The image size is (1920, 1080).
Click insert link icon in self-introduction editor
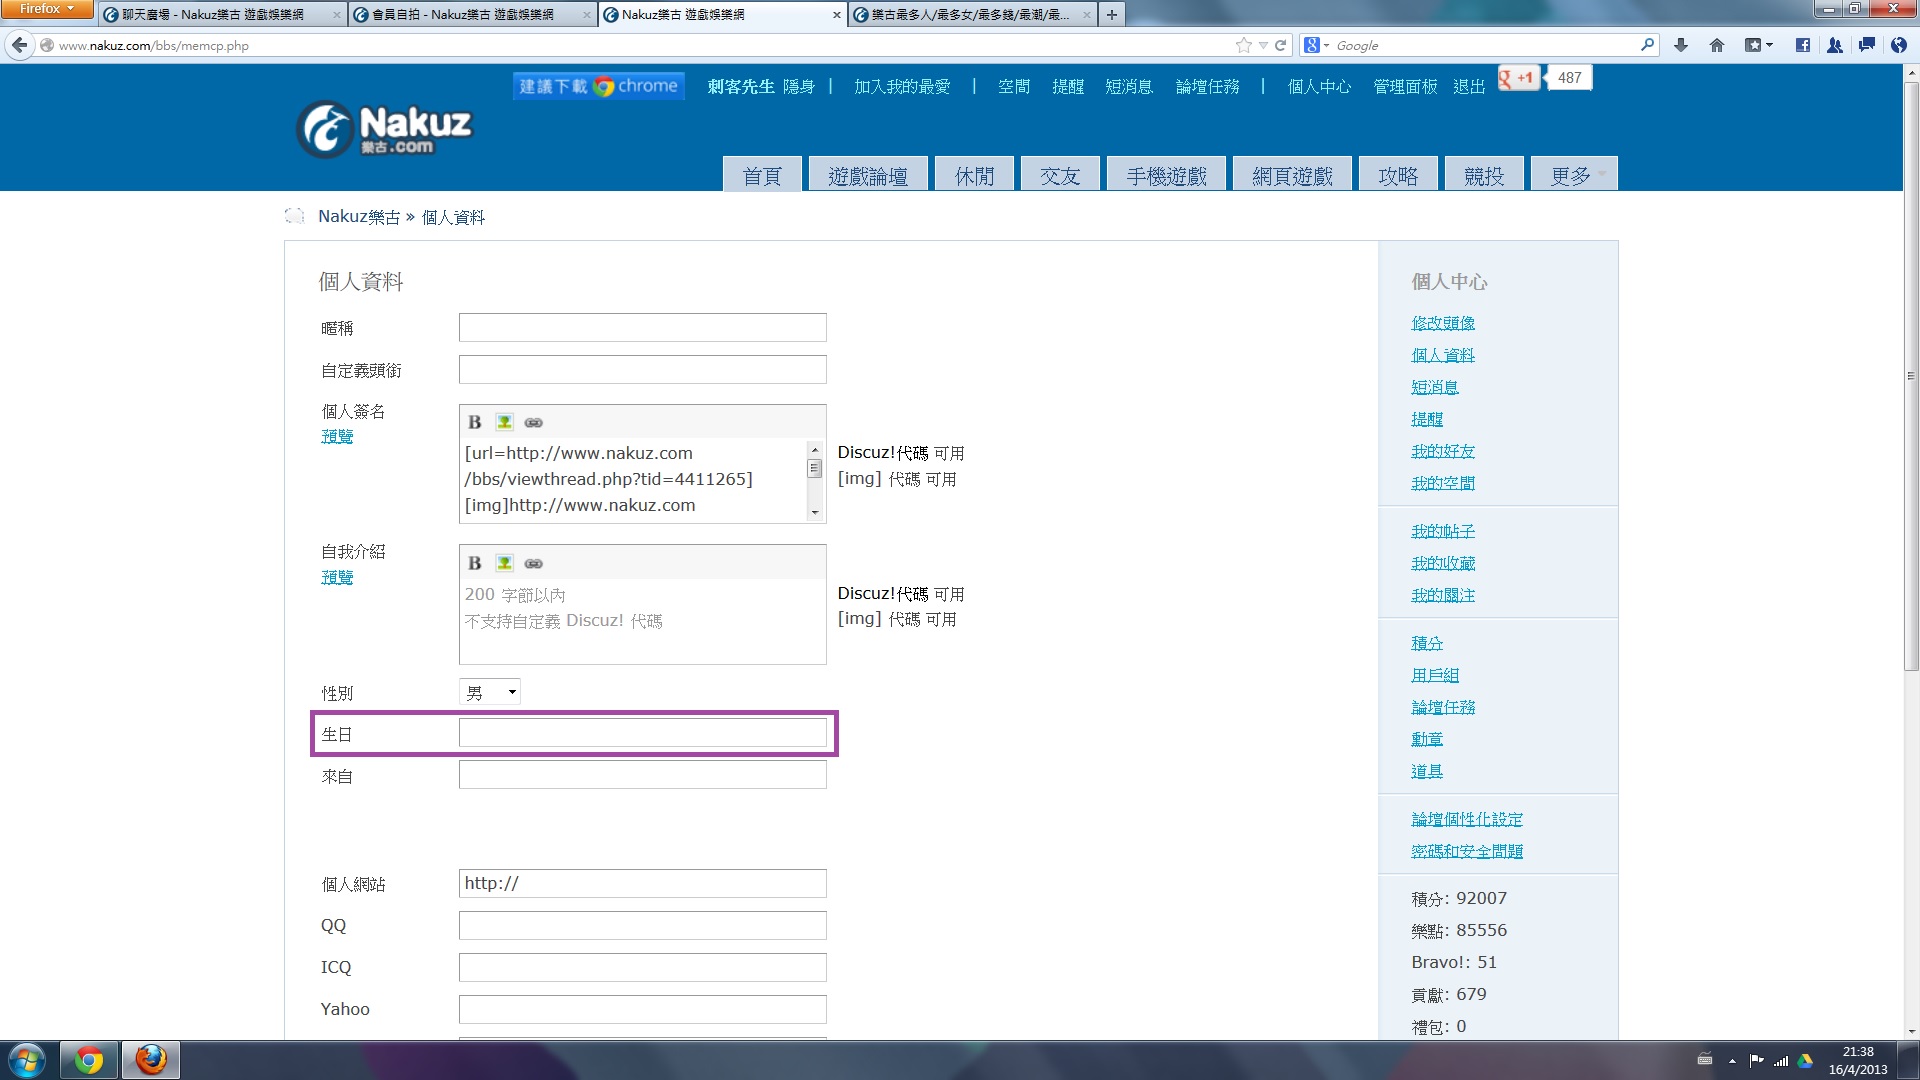tap(534, 563)
